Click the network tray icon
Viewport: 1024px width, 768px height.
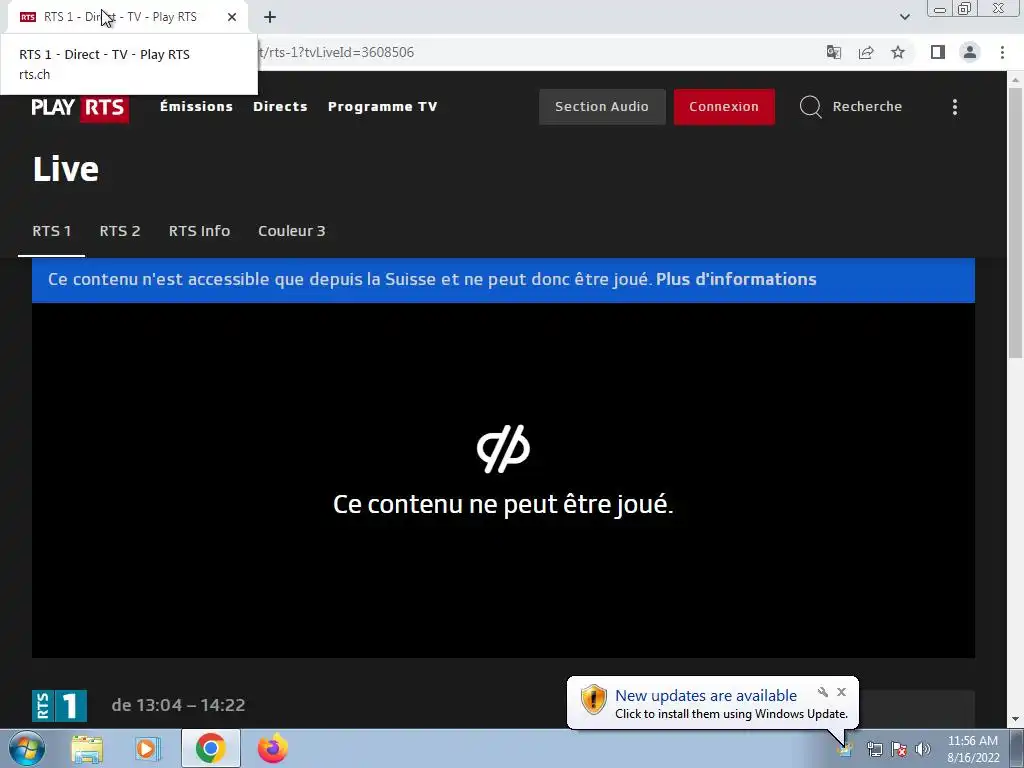click(x=874, y=749)
